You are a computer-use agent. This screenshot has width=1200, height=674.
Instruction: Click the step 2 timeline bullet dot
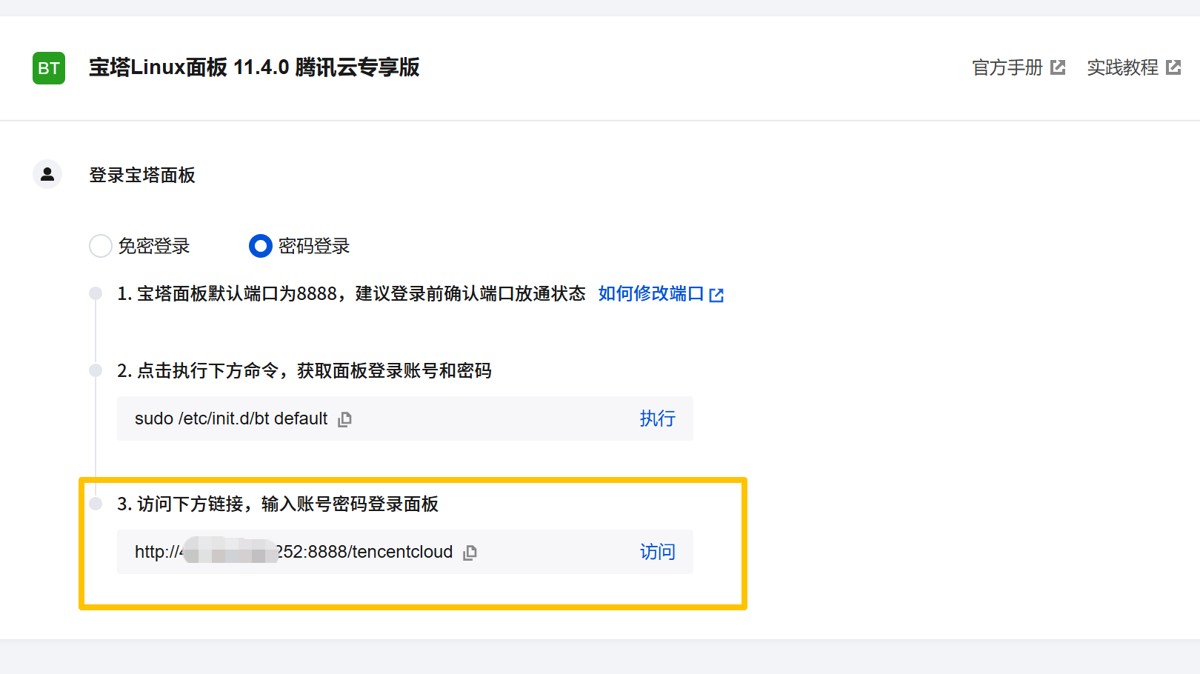96,370
